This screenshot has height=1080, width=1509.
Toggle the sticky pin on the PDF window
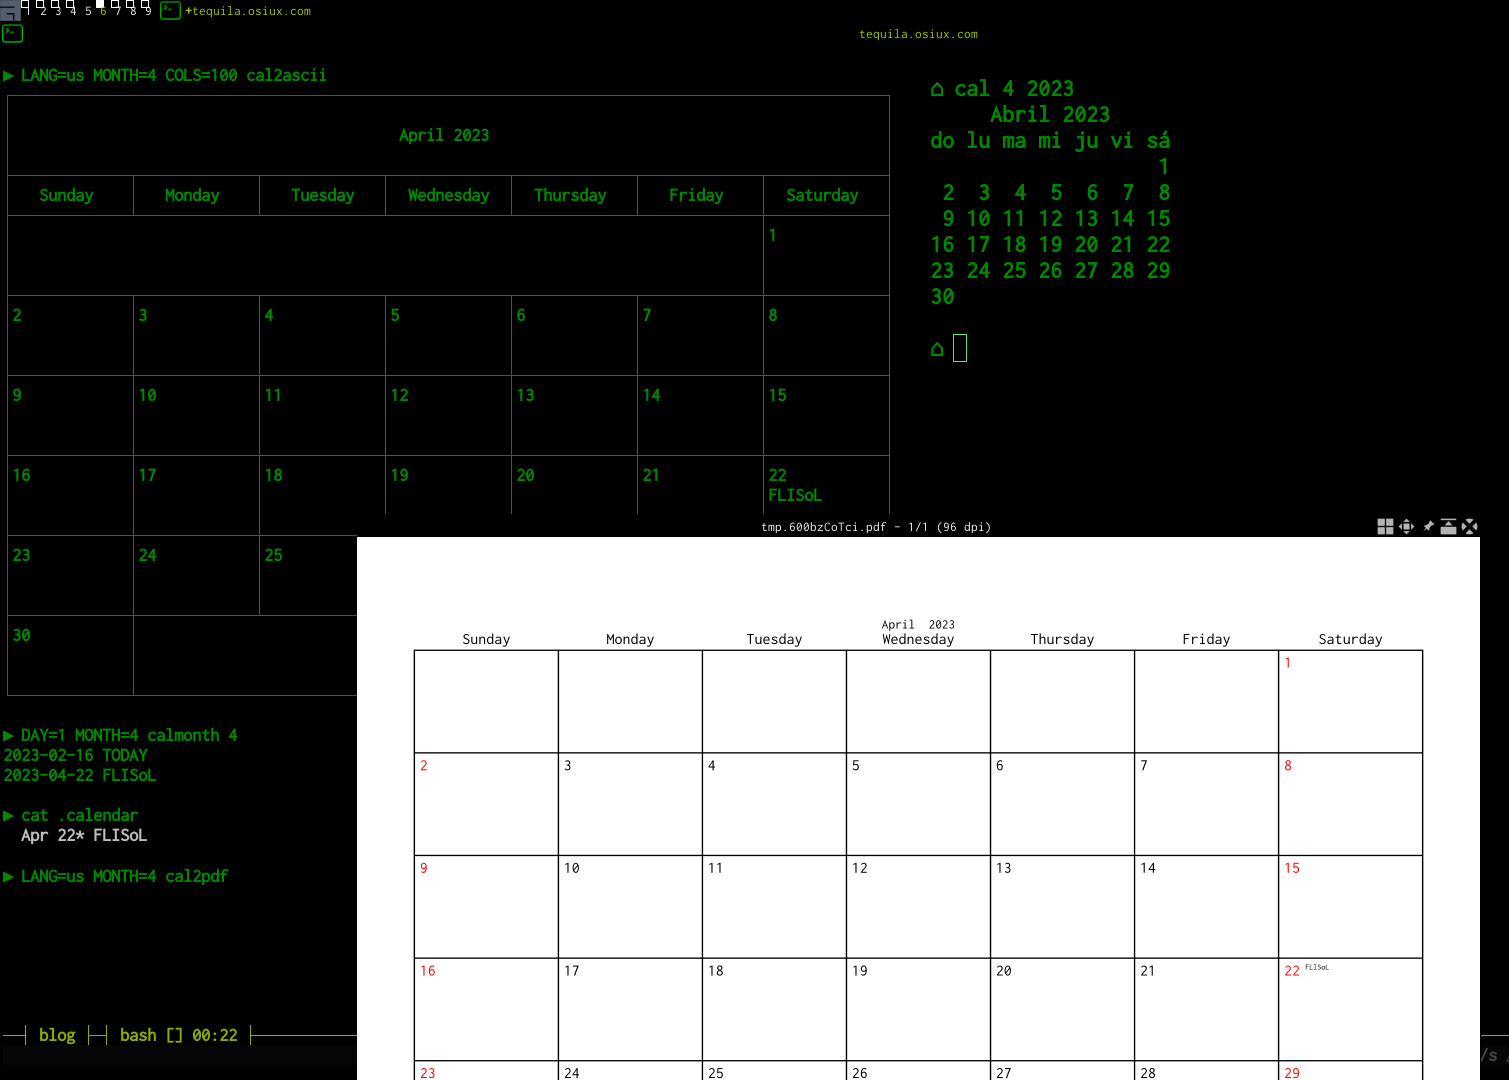(1428, 526)
